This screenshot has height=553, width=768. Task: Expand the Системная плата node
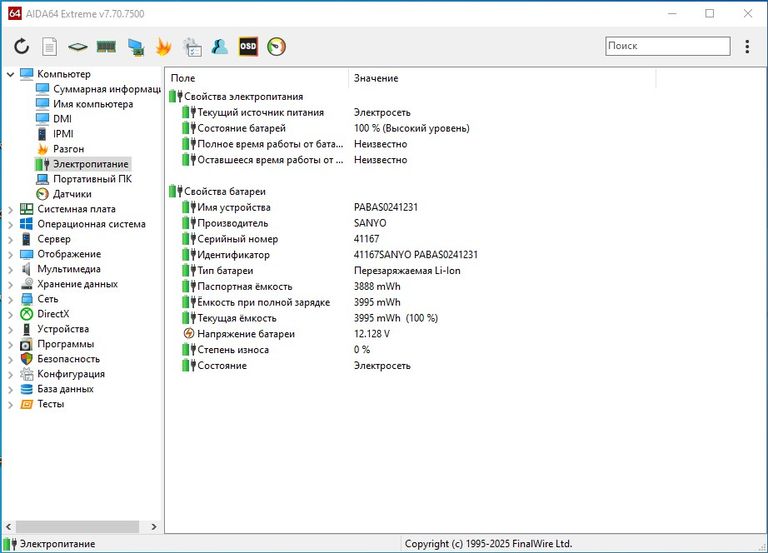tap(10, 210)
